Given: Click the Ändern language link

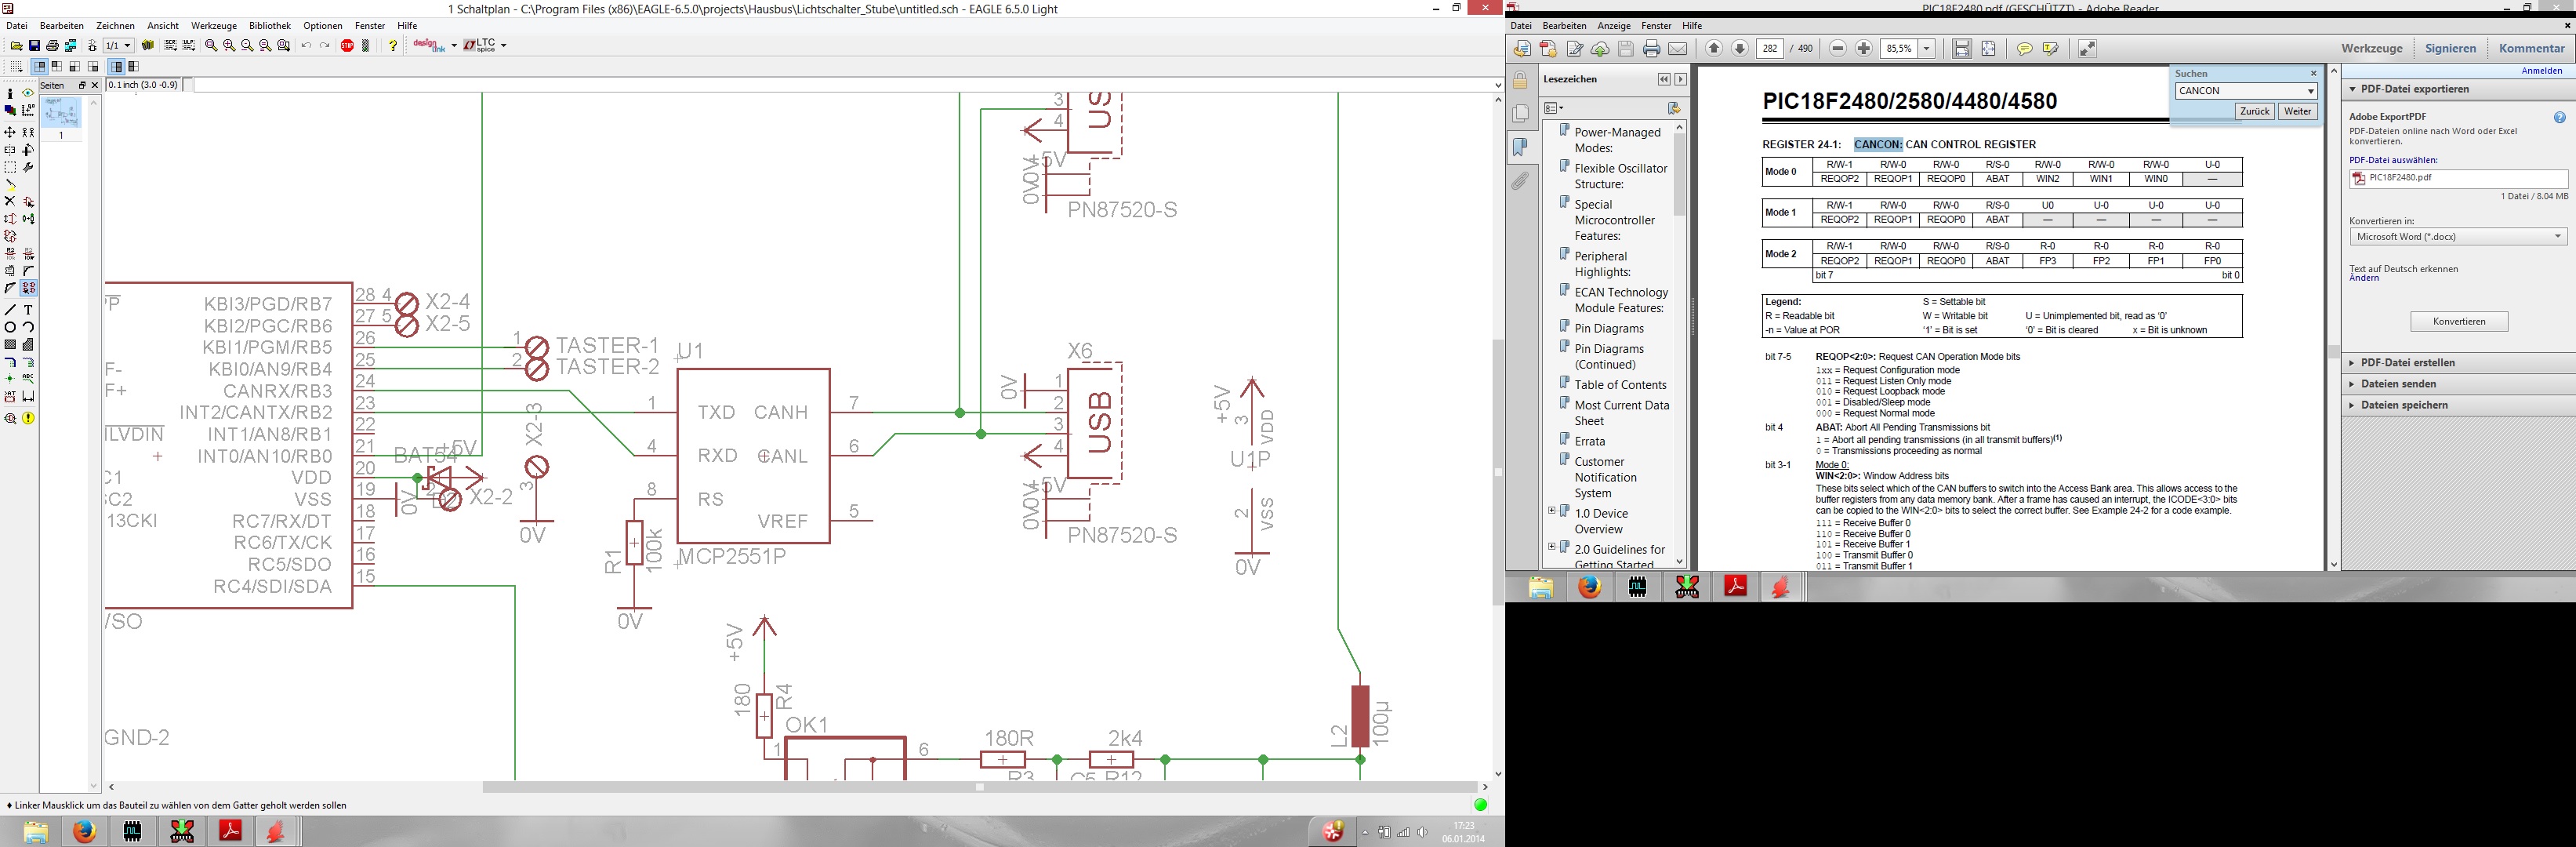Looking at the screenshot, I should [x=2364, y=278].
